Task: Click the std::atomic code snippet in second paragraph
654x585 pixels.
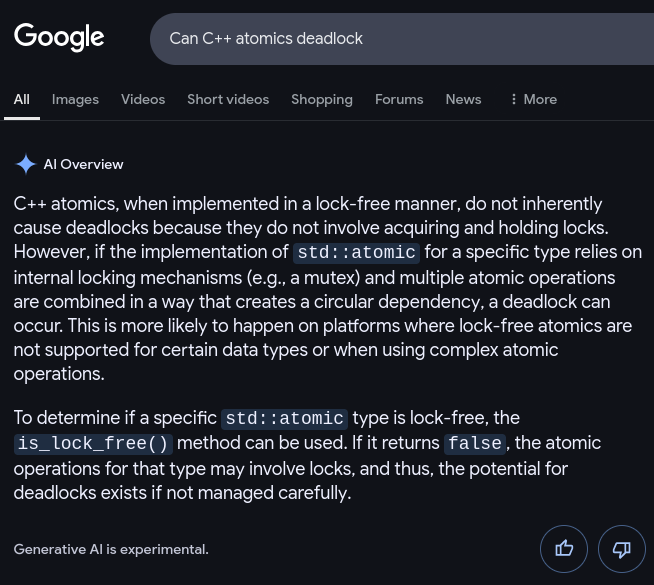Action: click(x=284, y=419)
